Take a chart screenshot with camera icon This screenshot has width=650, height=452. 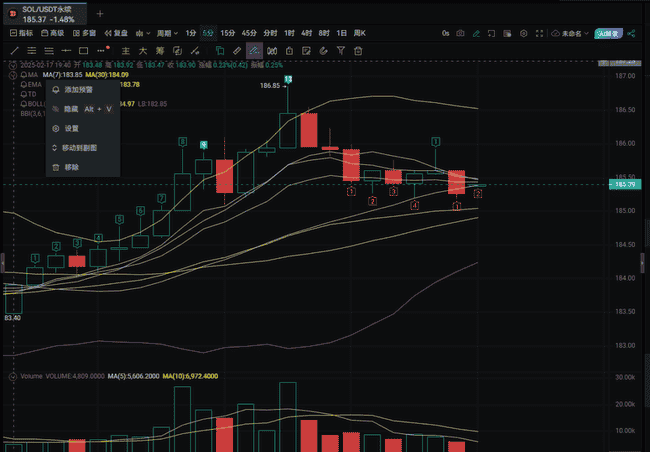point(460,33)
